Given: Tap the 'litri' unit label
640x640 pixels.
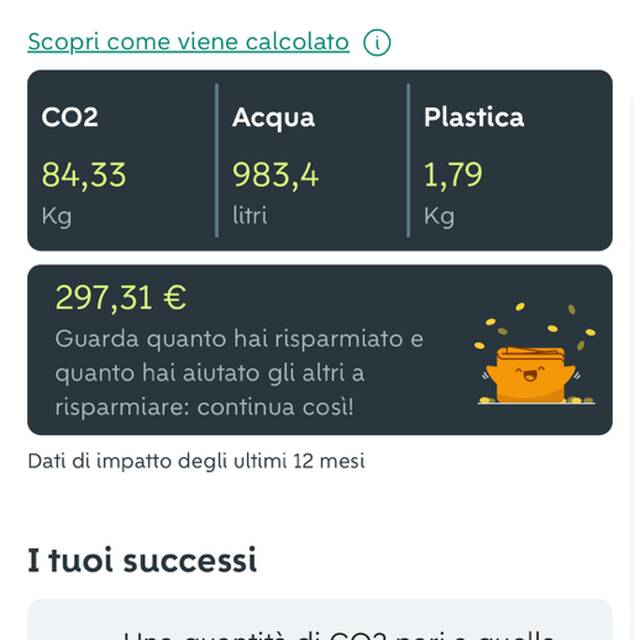Looking at the screenshot, I should pyautogui.click(x=250, y=215).
